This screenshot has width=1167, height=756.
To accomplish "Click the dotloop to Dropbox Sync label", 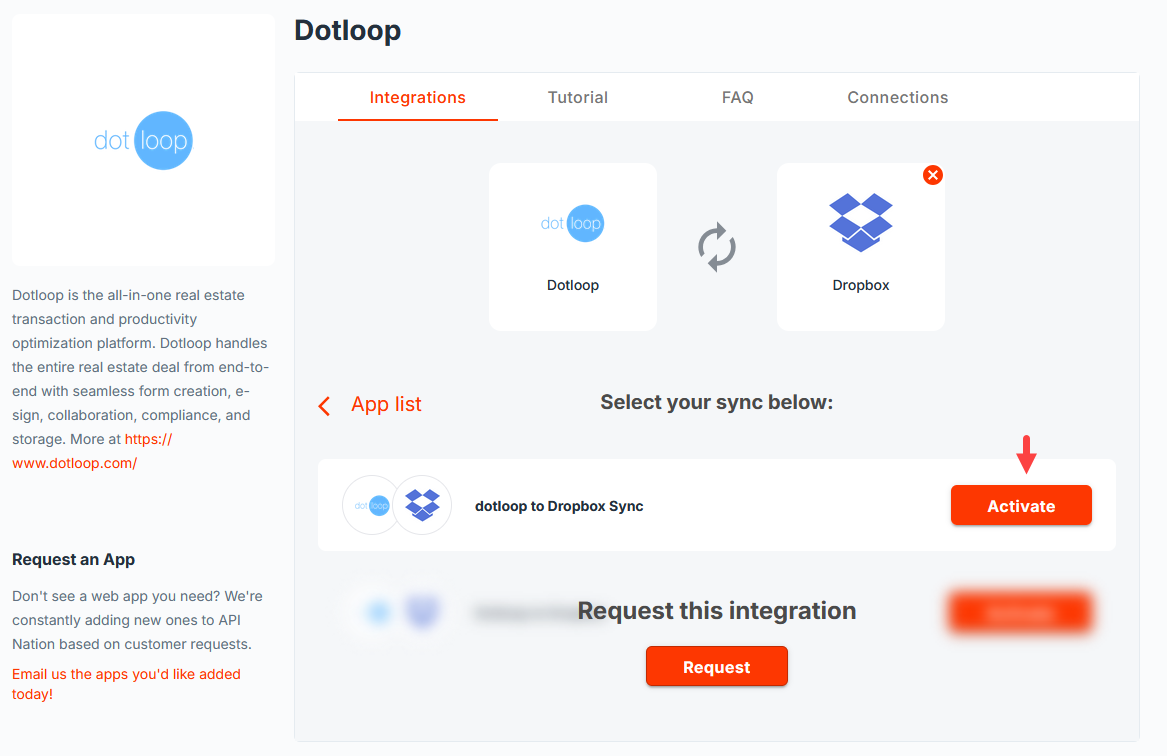I will click(x=559, y=506).
